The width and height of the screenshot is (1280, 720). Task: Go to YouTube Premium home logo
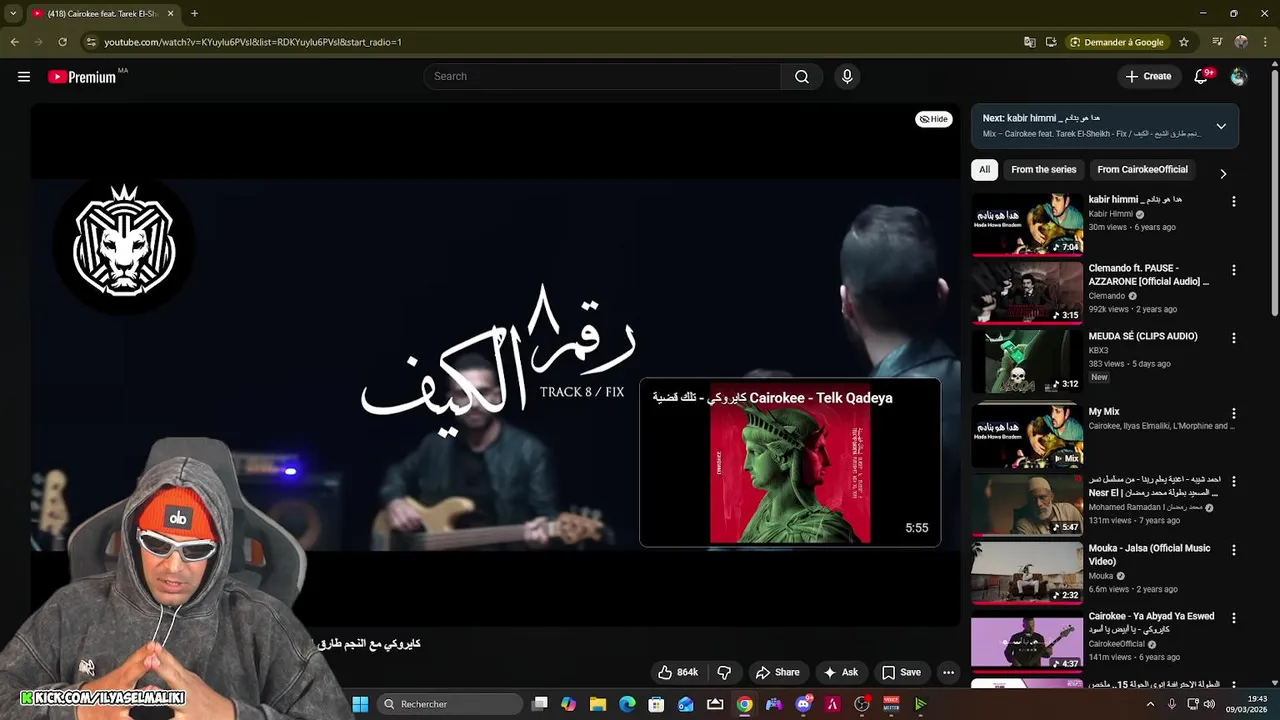pyautogui.click(x=82, y=77)
